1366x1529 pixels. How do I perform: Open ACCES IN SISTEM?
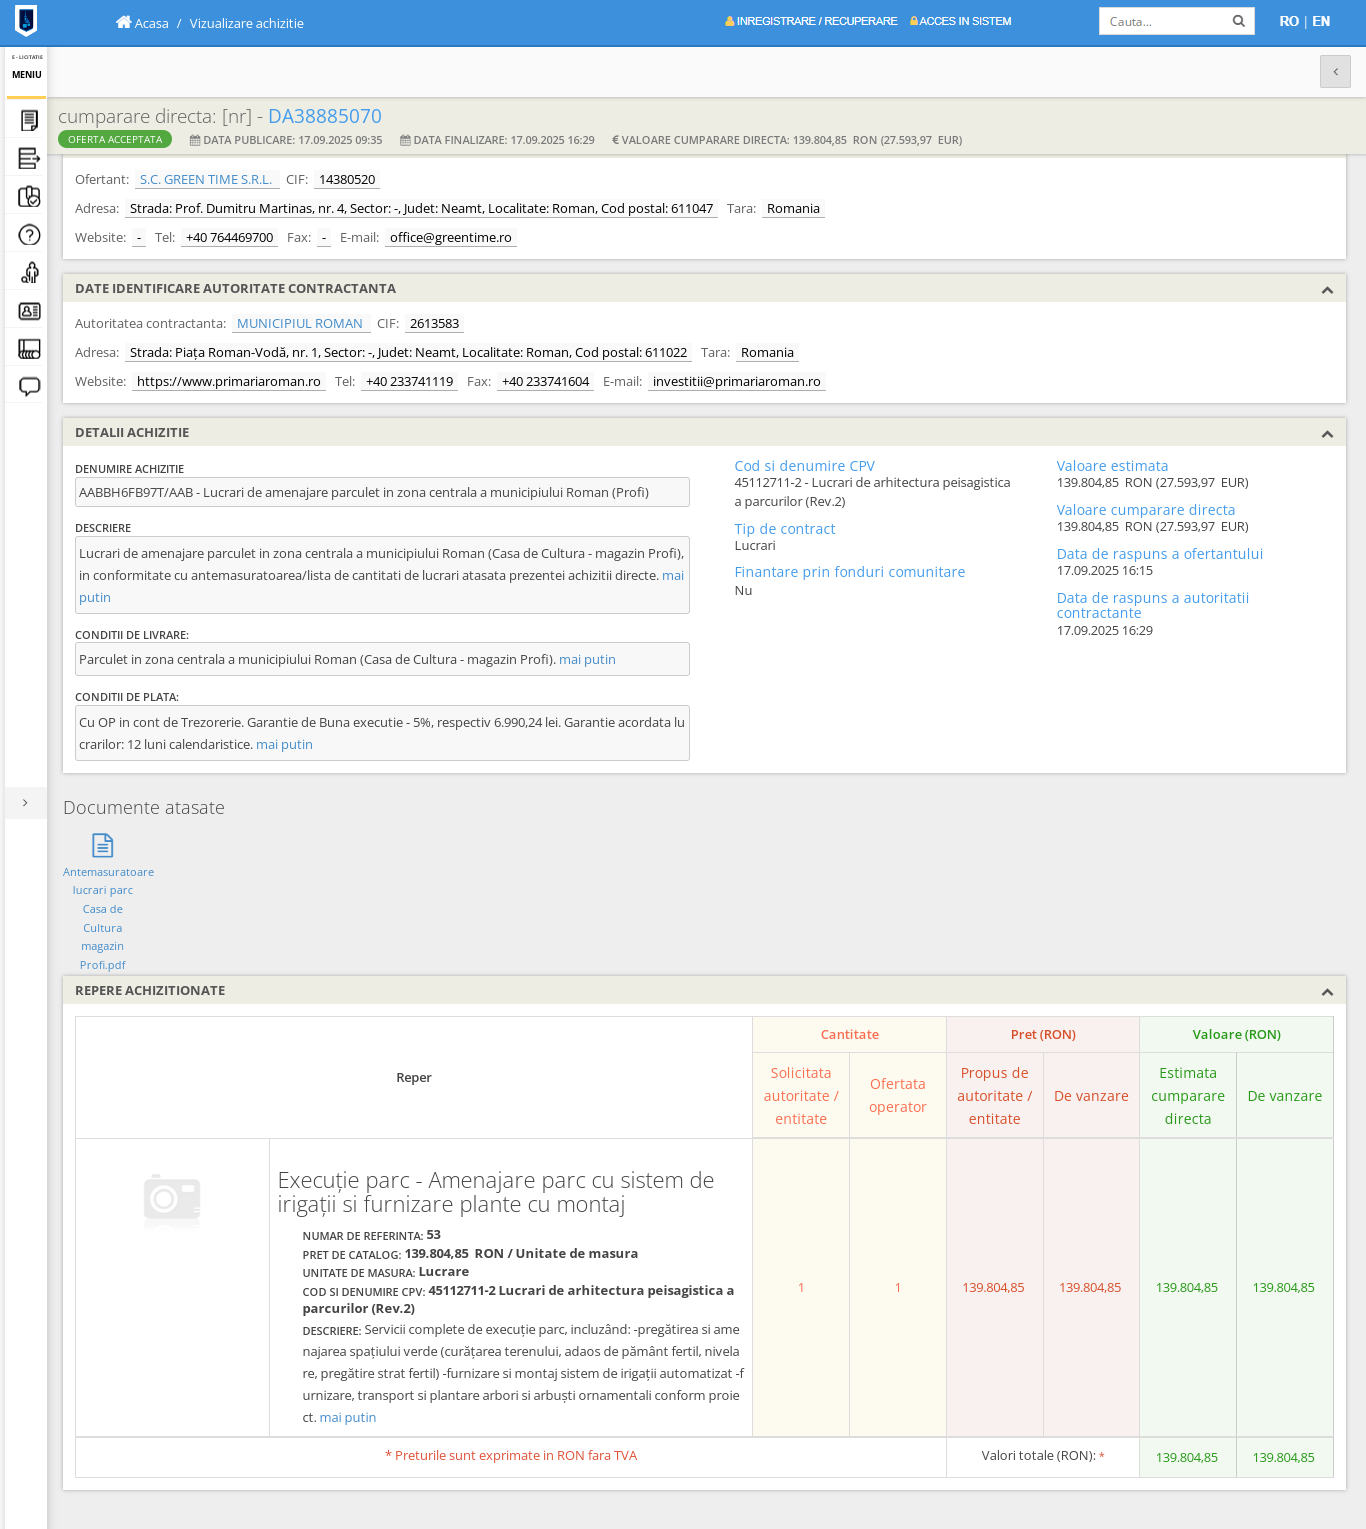point(965,21)
